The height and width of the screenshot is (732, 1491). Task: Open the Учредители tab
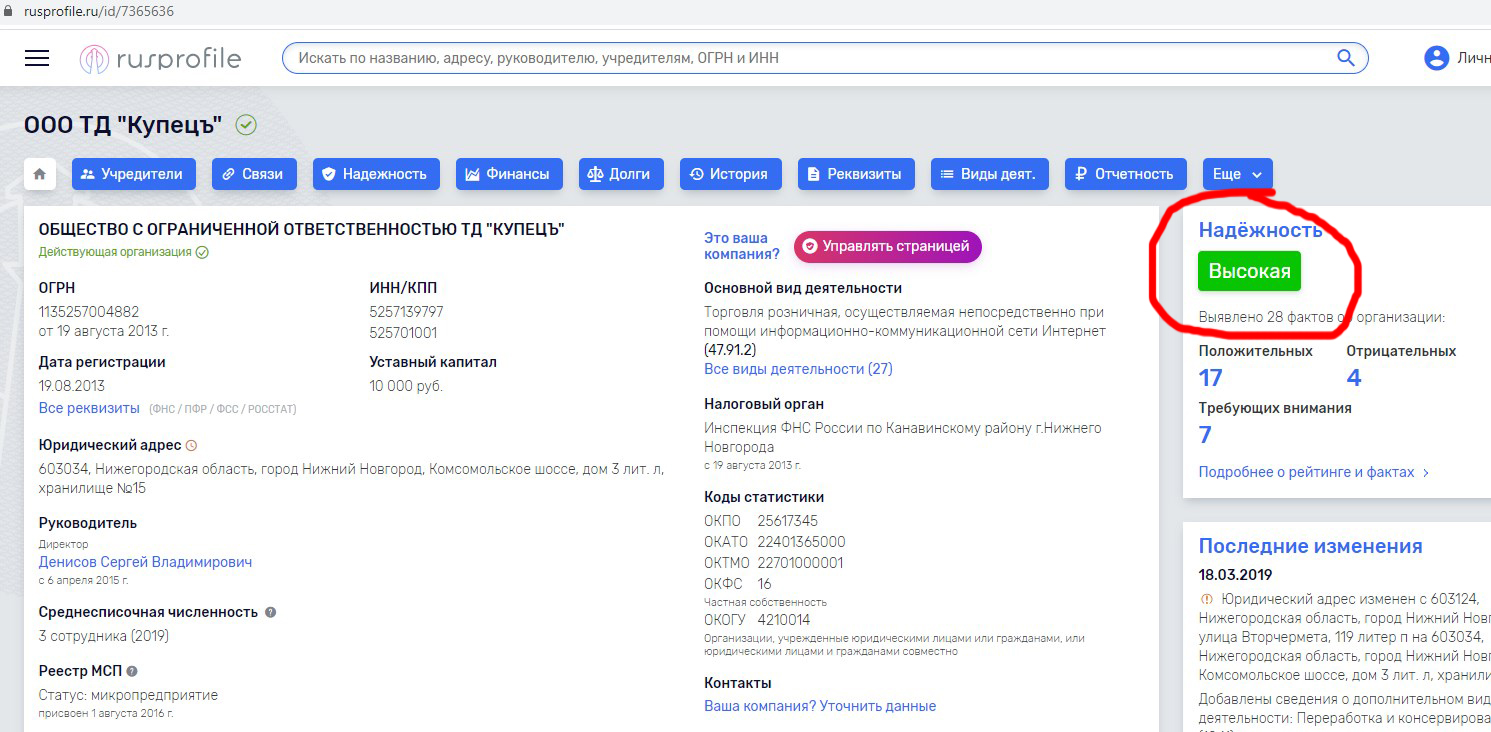coord(134,174)
